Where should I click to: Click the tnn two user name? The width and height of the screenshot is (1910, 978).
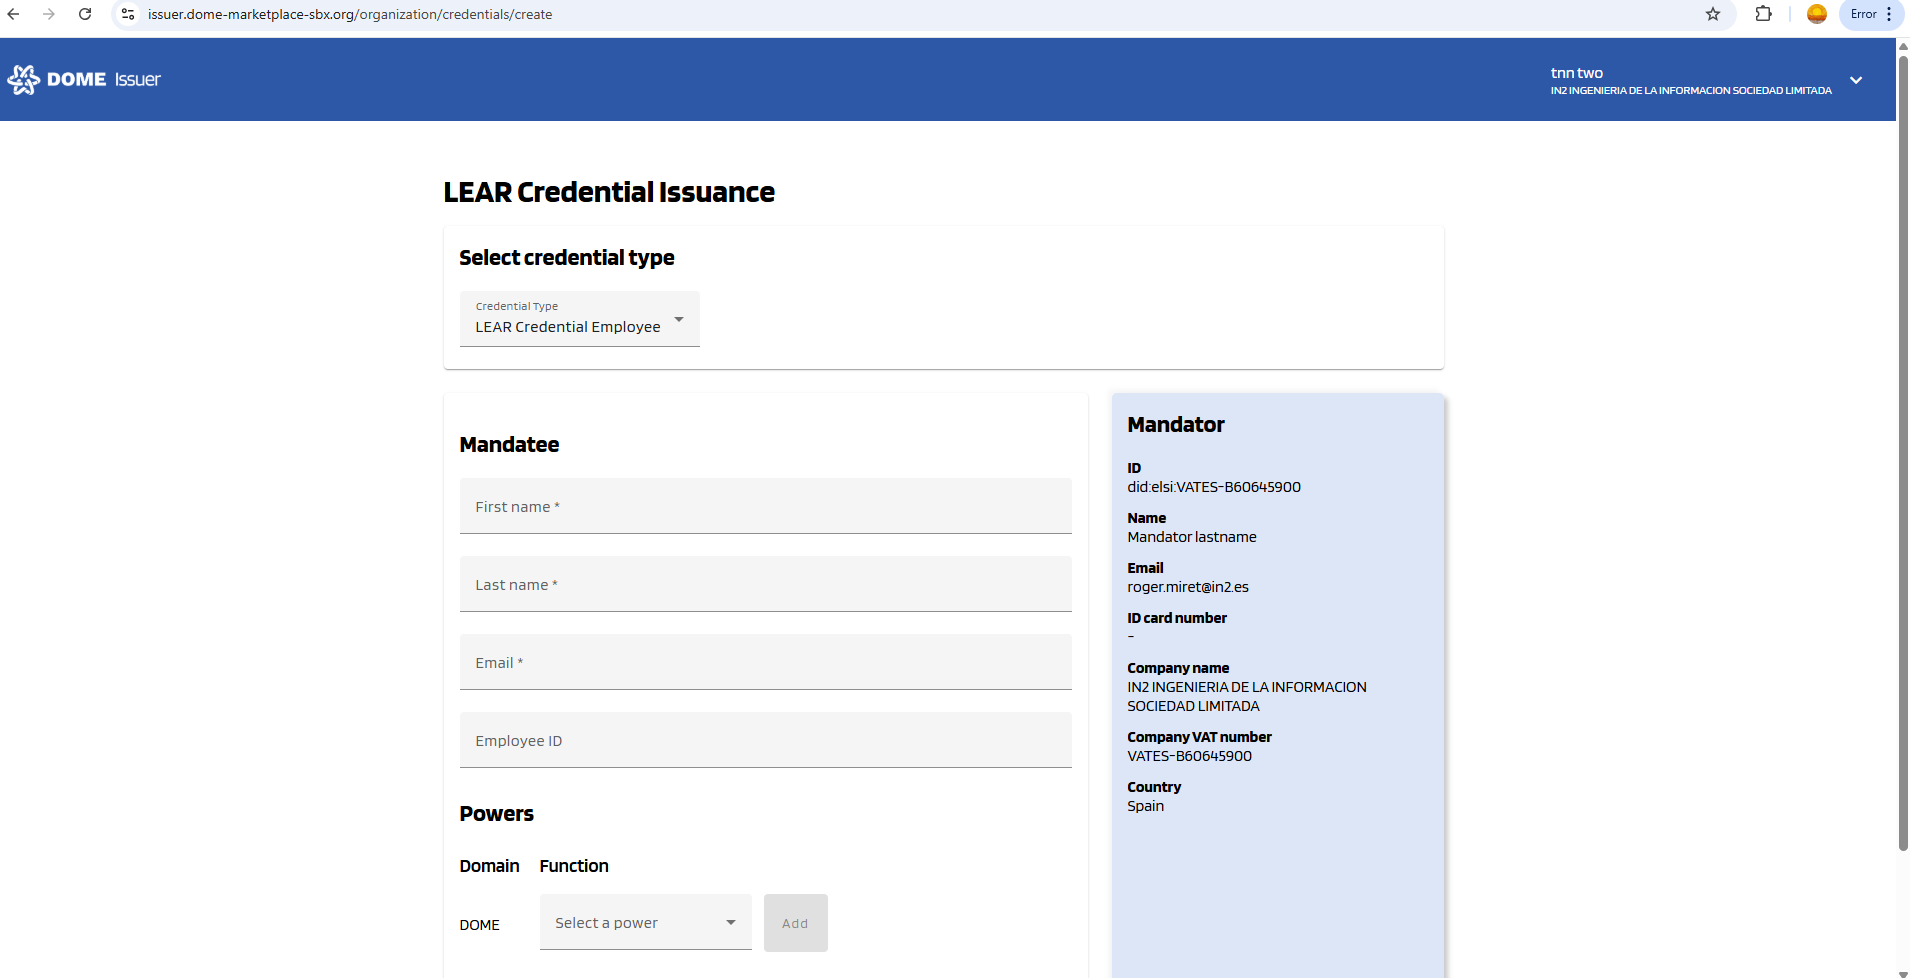click(x=1577, y=73)
